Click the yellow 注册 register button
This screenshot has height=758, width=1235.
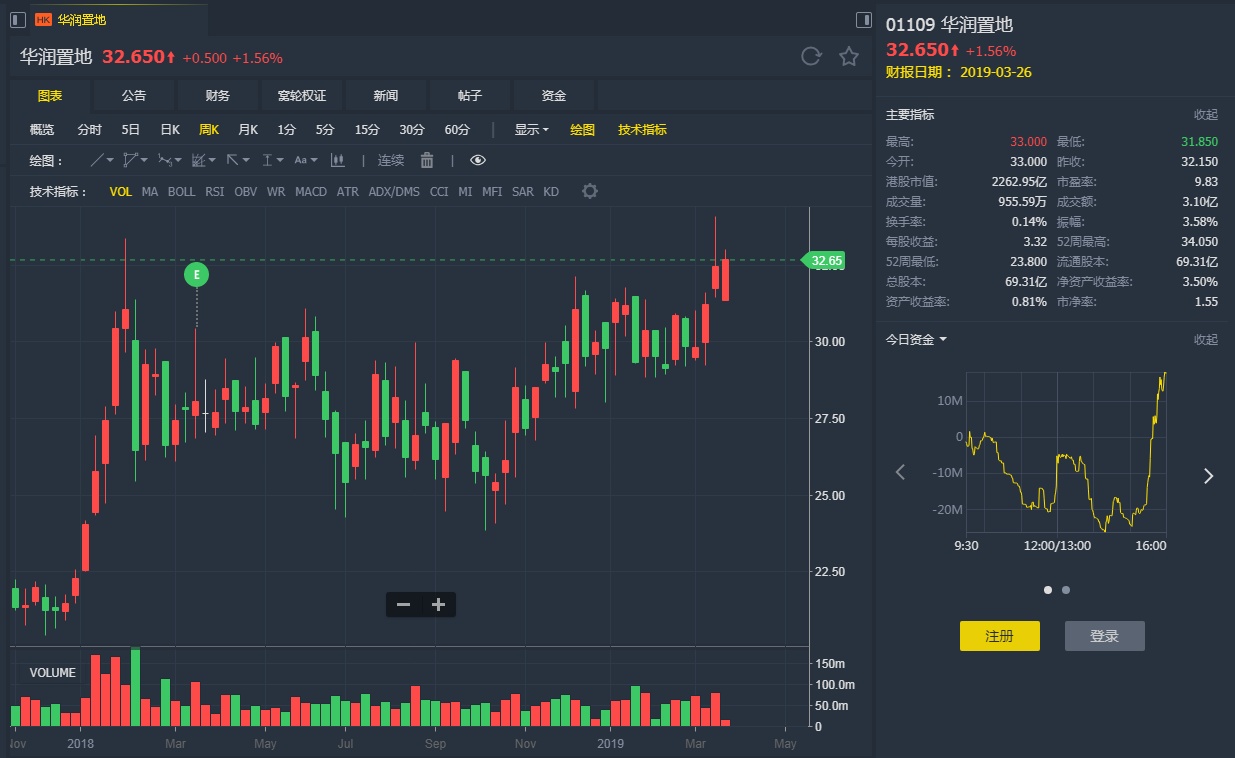[x=999, y=636]
